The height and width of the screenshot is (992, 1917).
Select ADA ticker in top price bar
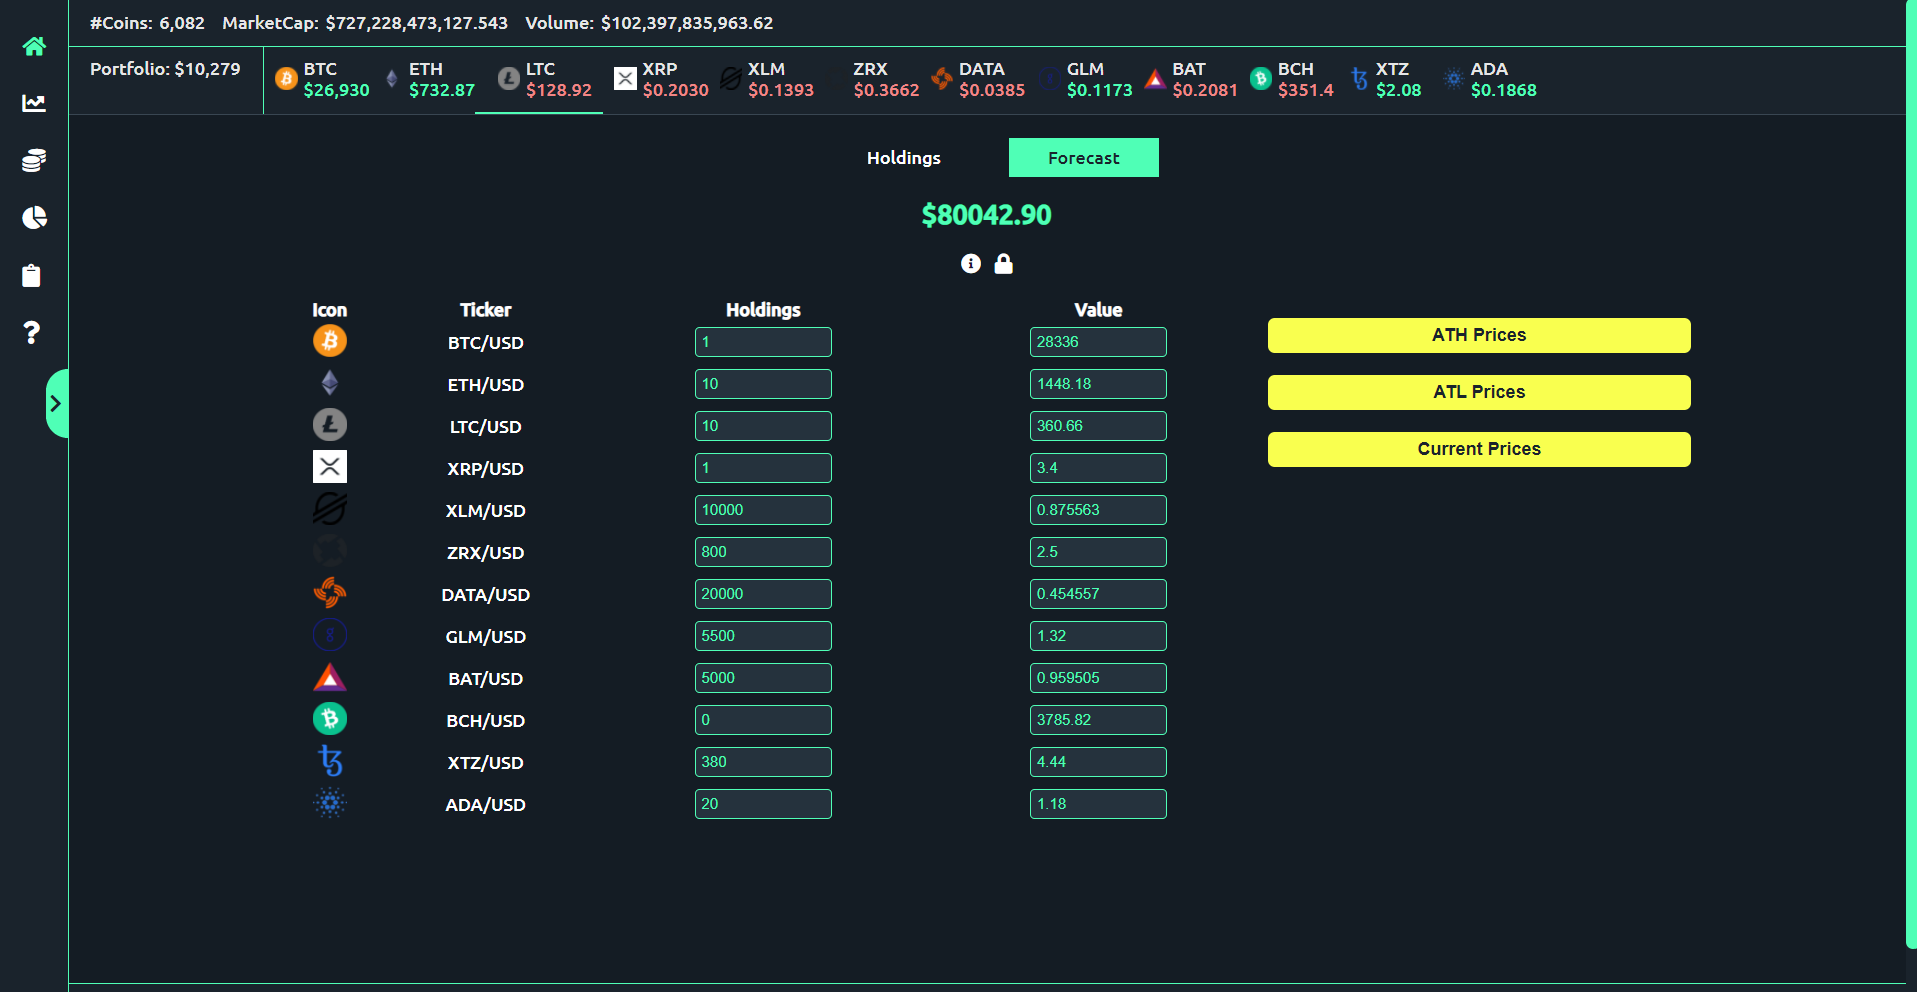[1490, 80]
